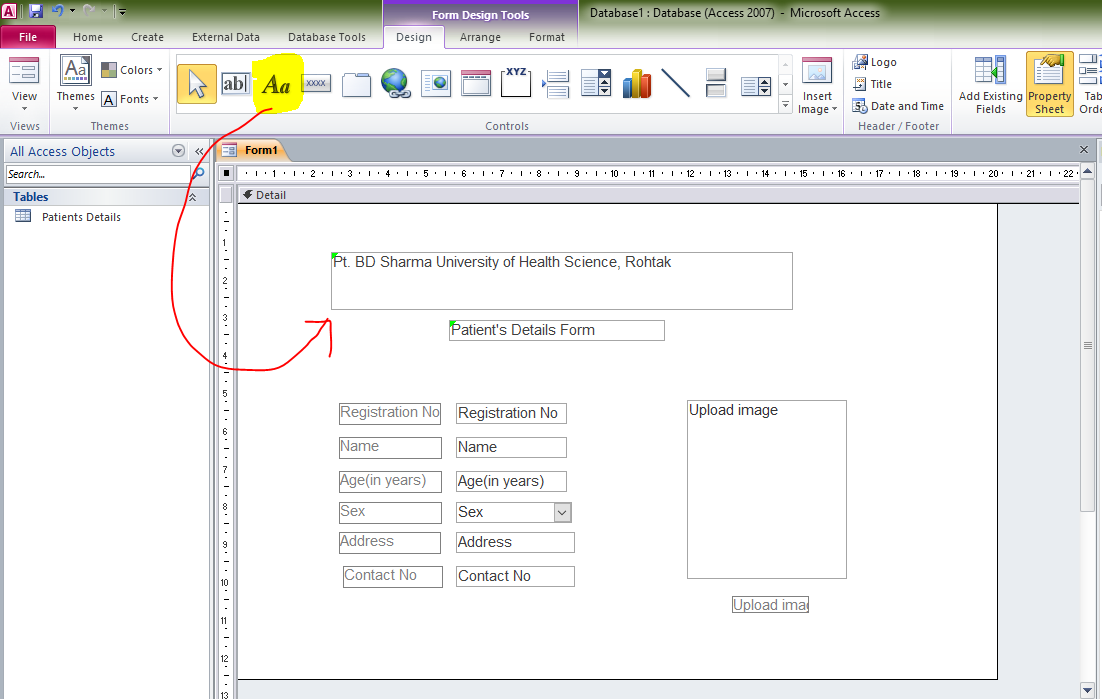
Task: Select the Combo Box control
Action: (596, 84)
